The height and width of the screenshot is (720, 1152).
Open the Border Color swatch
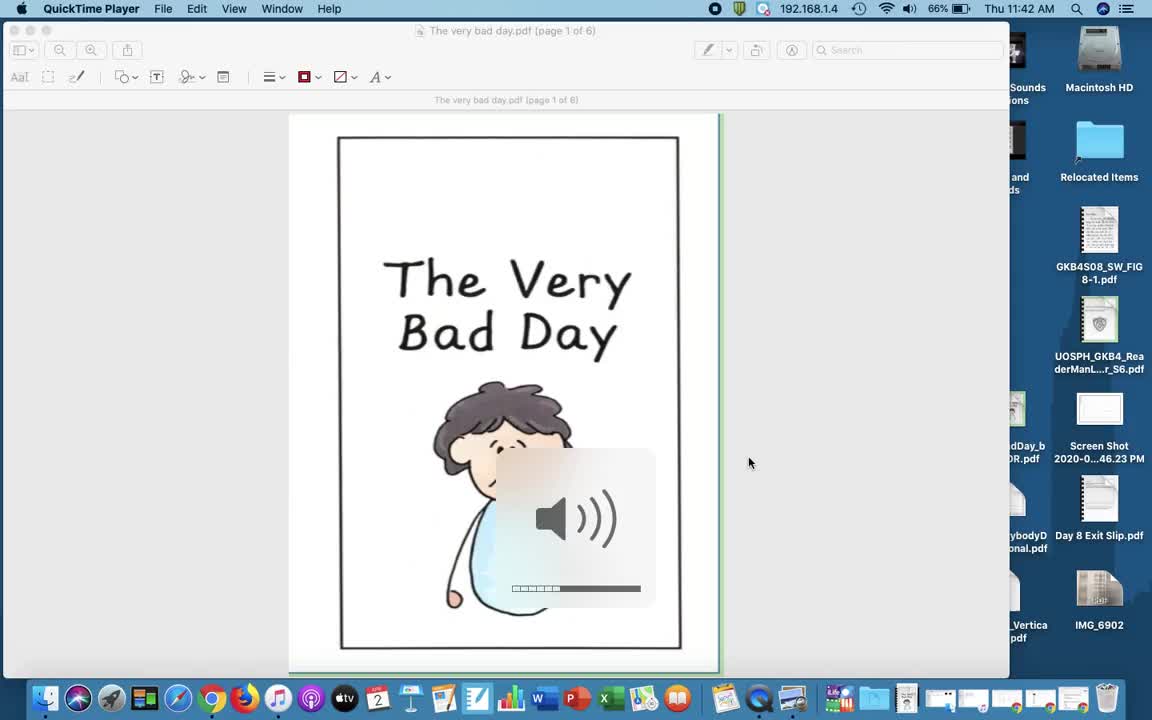click(x=309, y=77)
